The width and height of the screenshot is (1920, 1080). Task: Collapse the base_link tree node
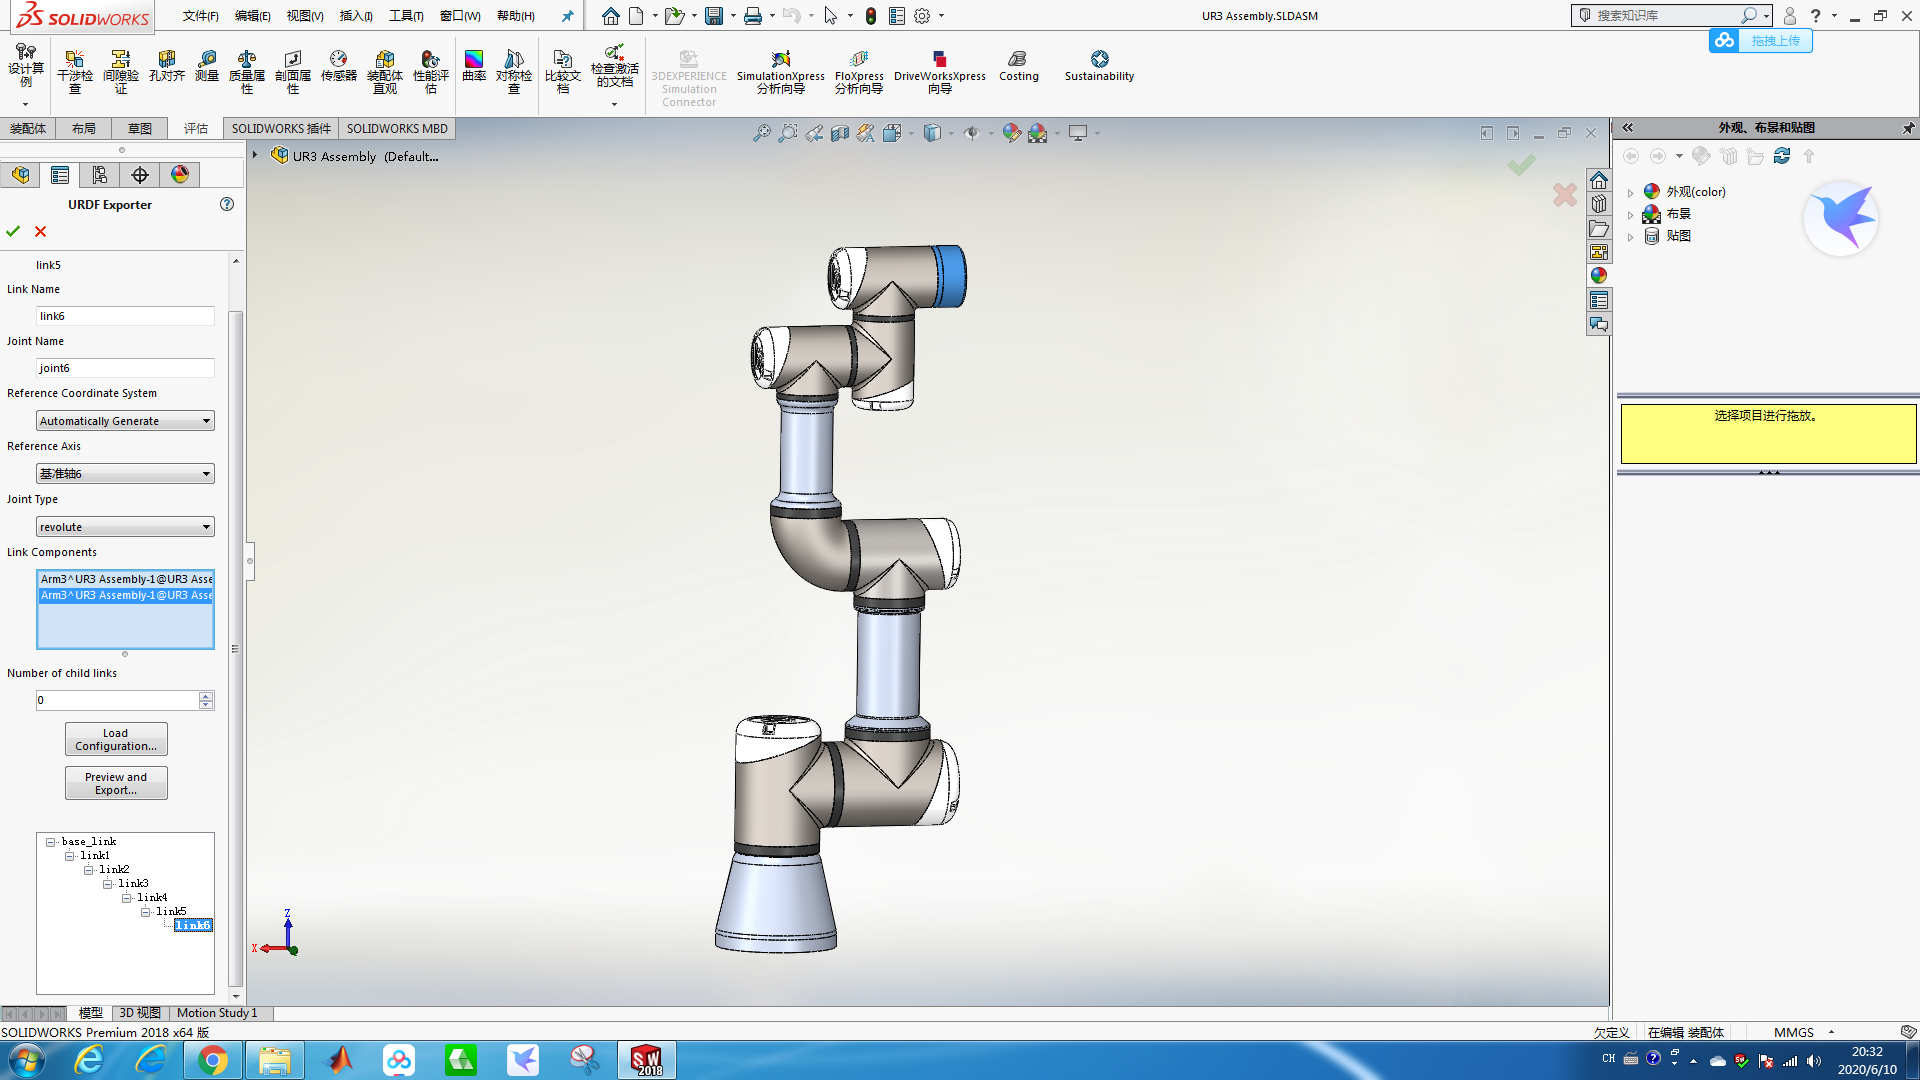click(51, 842)
